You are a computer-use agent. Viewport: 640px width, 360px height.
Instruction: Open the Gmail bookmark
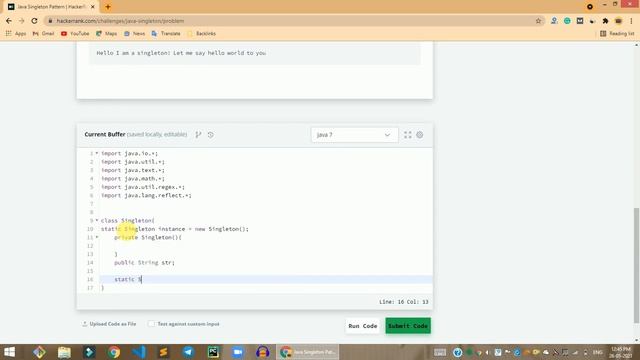[x=43, y=33]
